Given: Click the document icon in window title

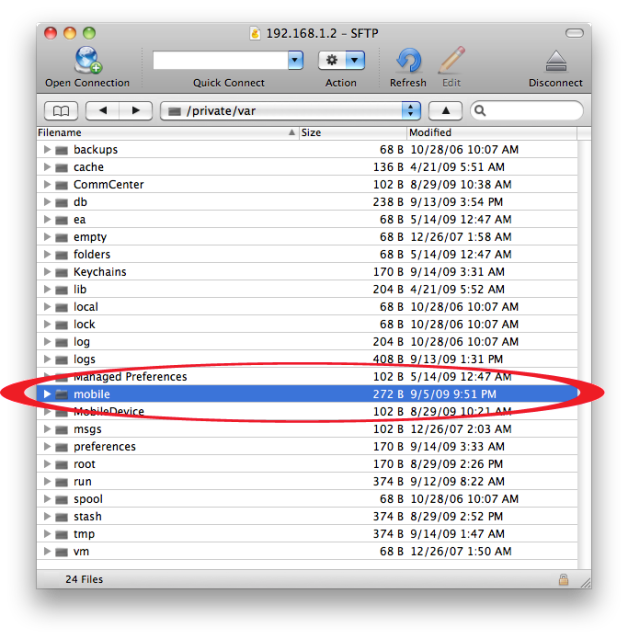Looking at the screenshot, I should click(x=255, y=33).
